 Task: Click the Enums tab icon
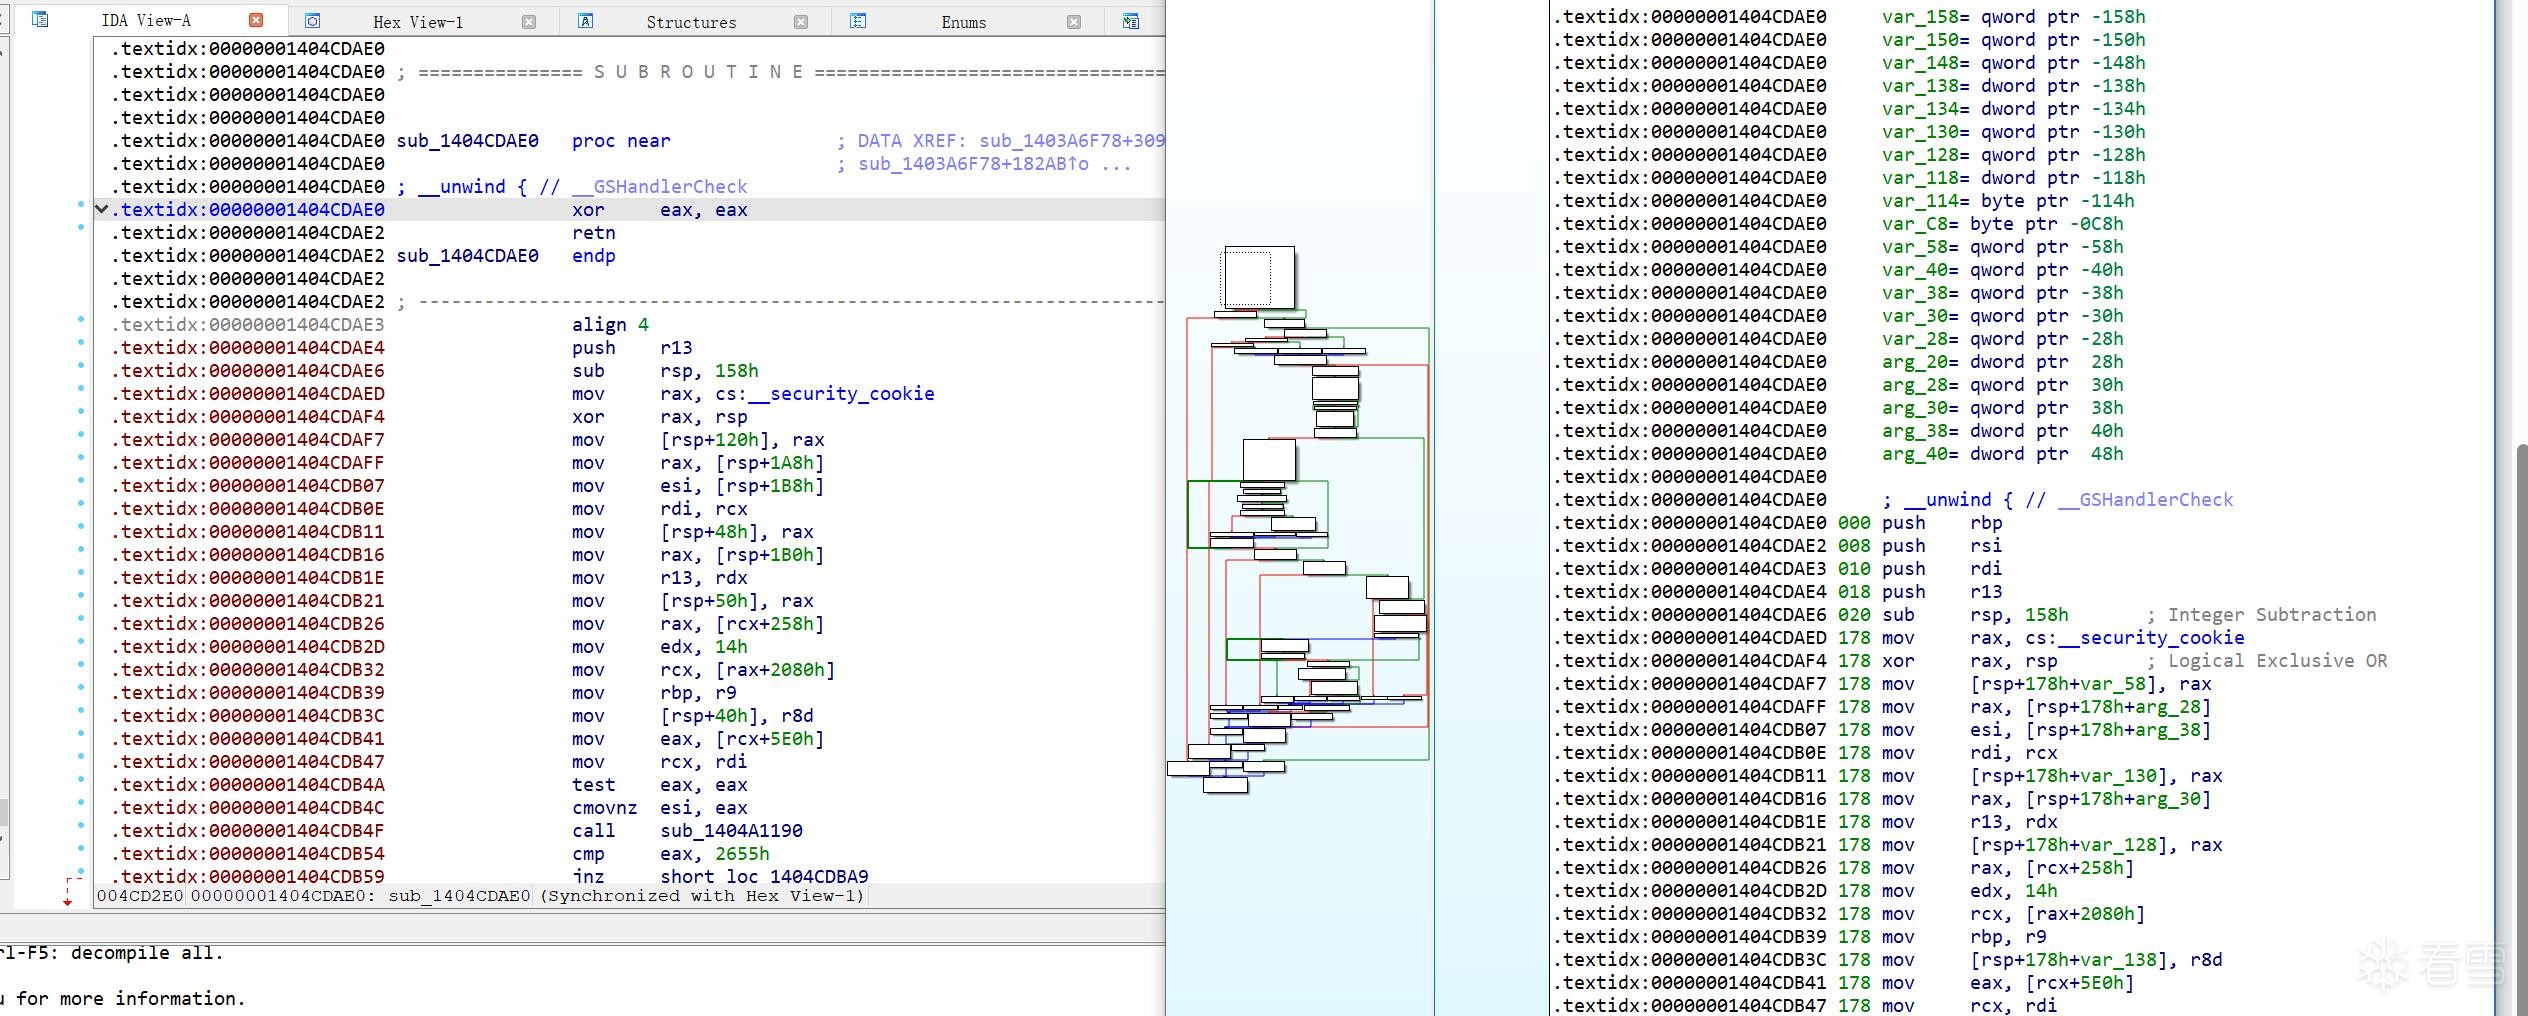point(858,21)
